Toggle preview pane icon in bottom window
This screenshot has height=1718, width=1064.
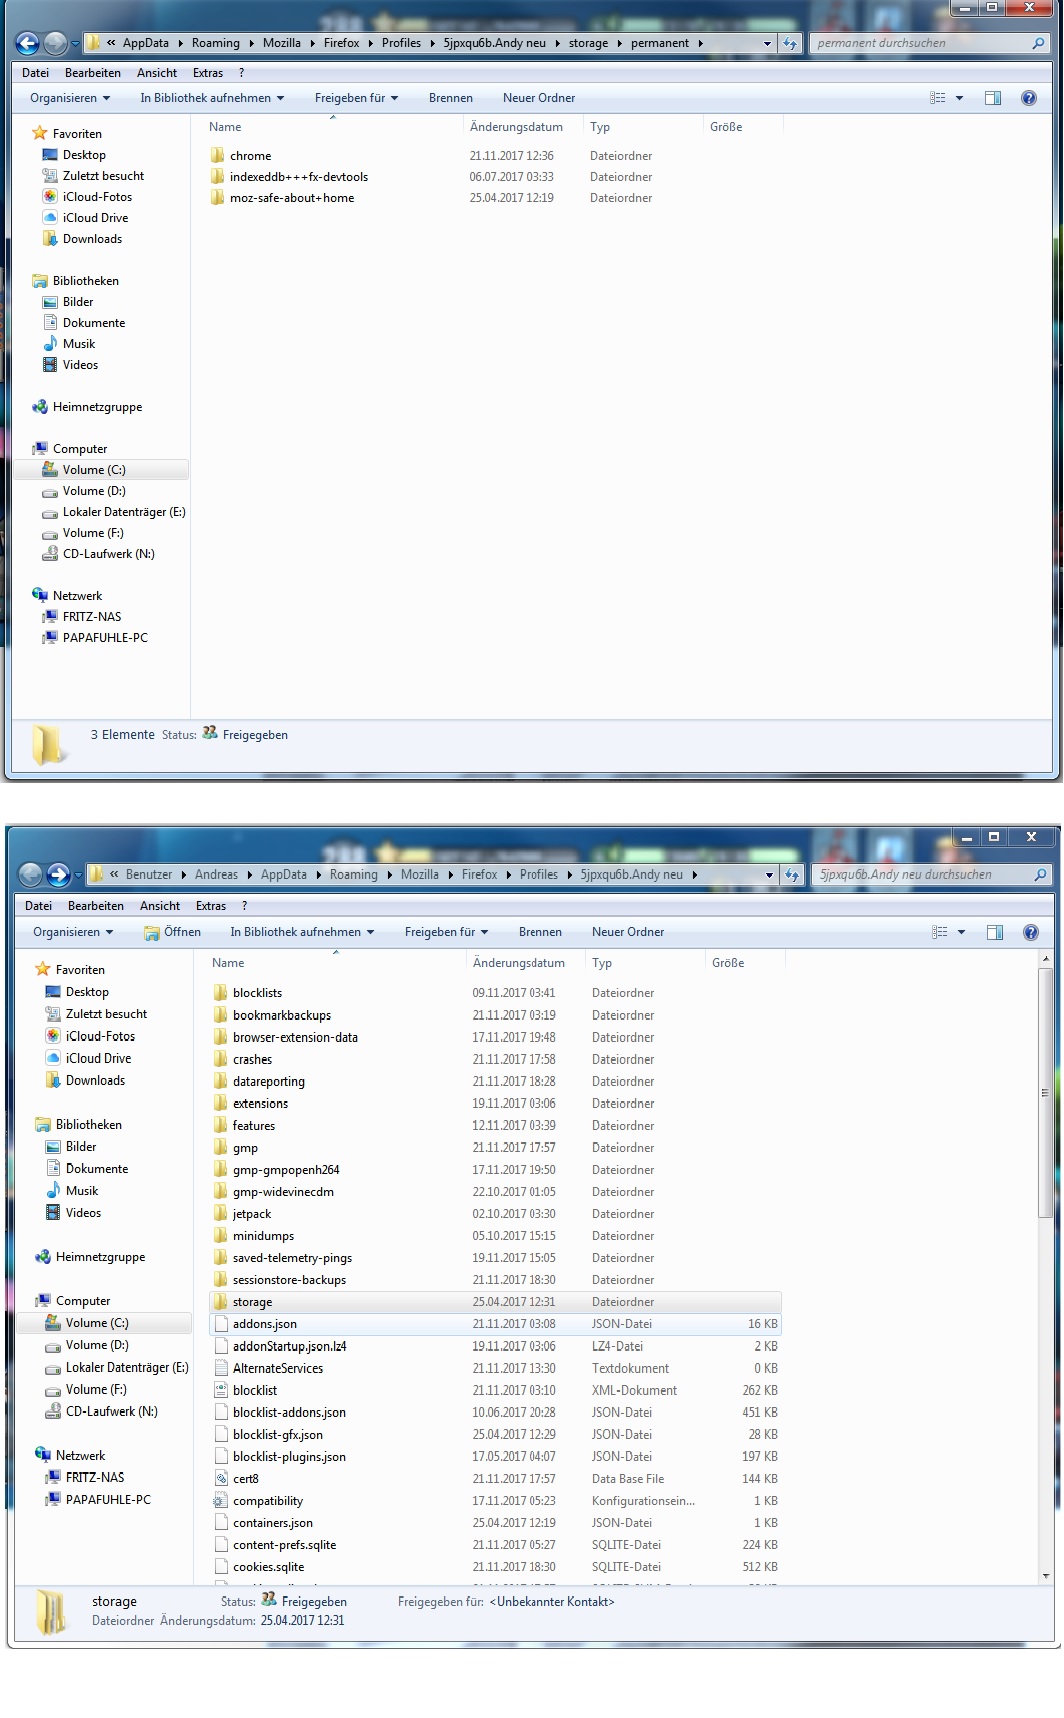tap(994, 932)
